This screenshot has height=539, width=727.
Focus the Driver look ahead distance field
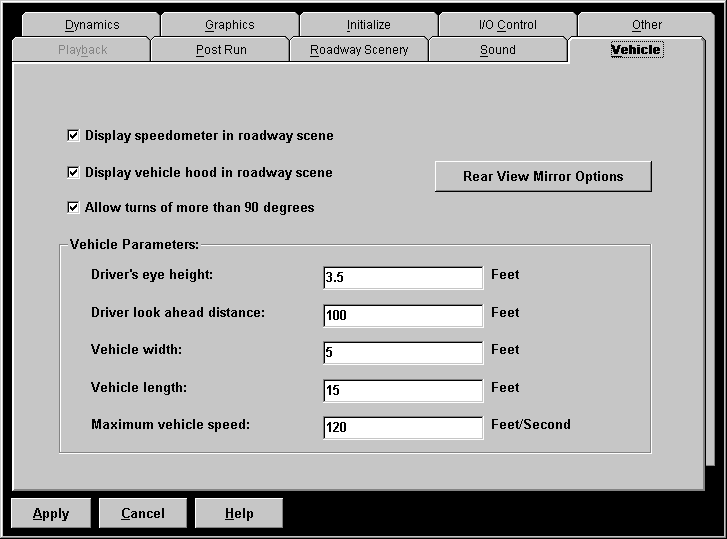click(x=403, y=316)
